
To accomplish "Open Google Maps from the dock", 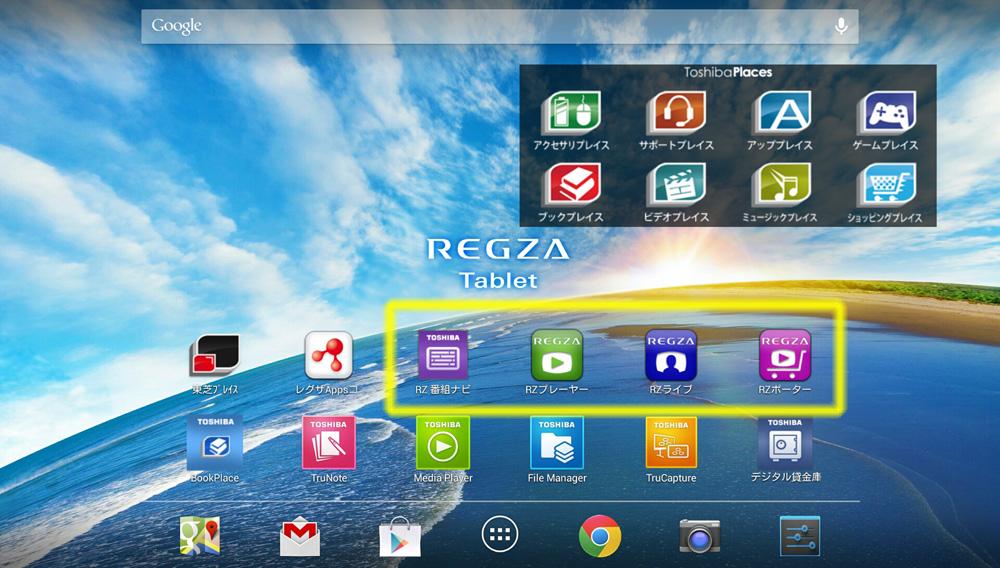I will (x=200, y=535).
